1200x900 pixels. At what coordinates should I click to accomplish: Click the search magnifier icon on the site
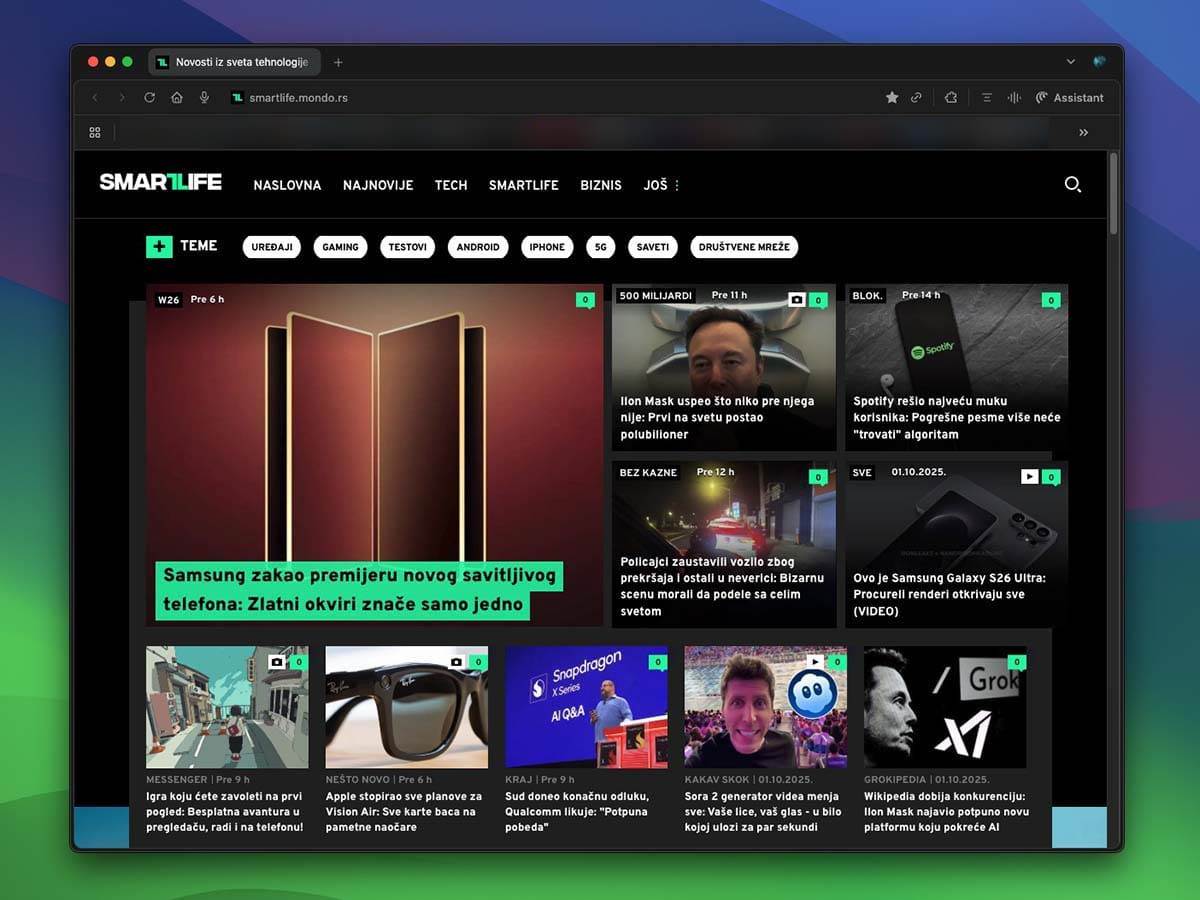1072,184
